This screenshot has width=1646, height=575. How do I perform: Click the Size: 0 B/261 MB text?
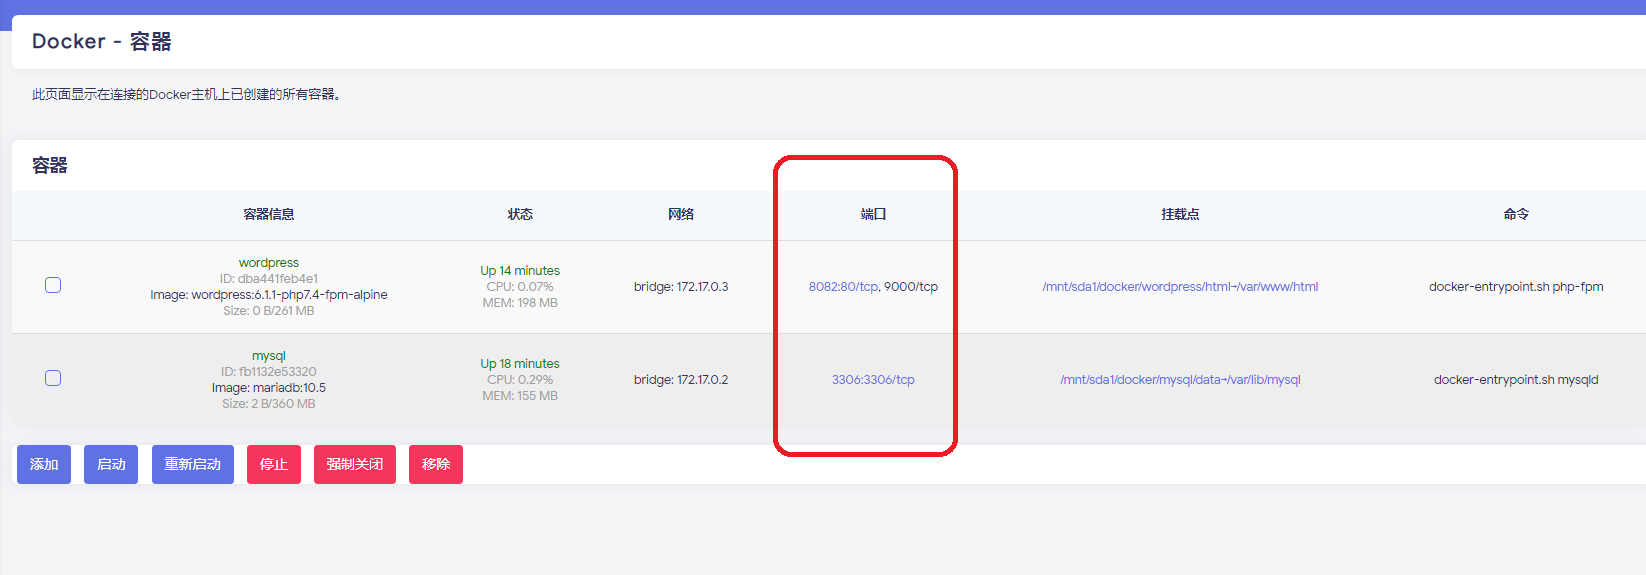pyautogui.click(x=269, y=311)
